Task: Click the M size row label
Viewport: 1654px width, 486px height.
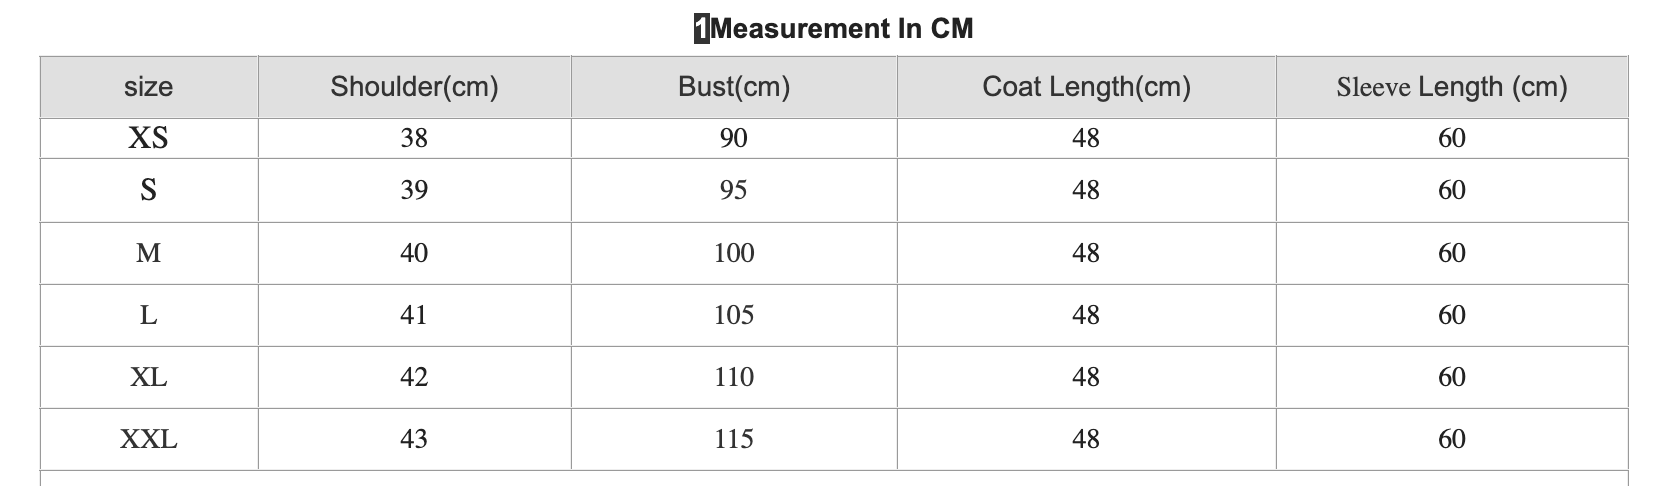Action: [148, 253]
